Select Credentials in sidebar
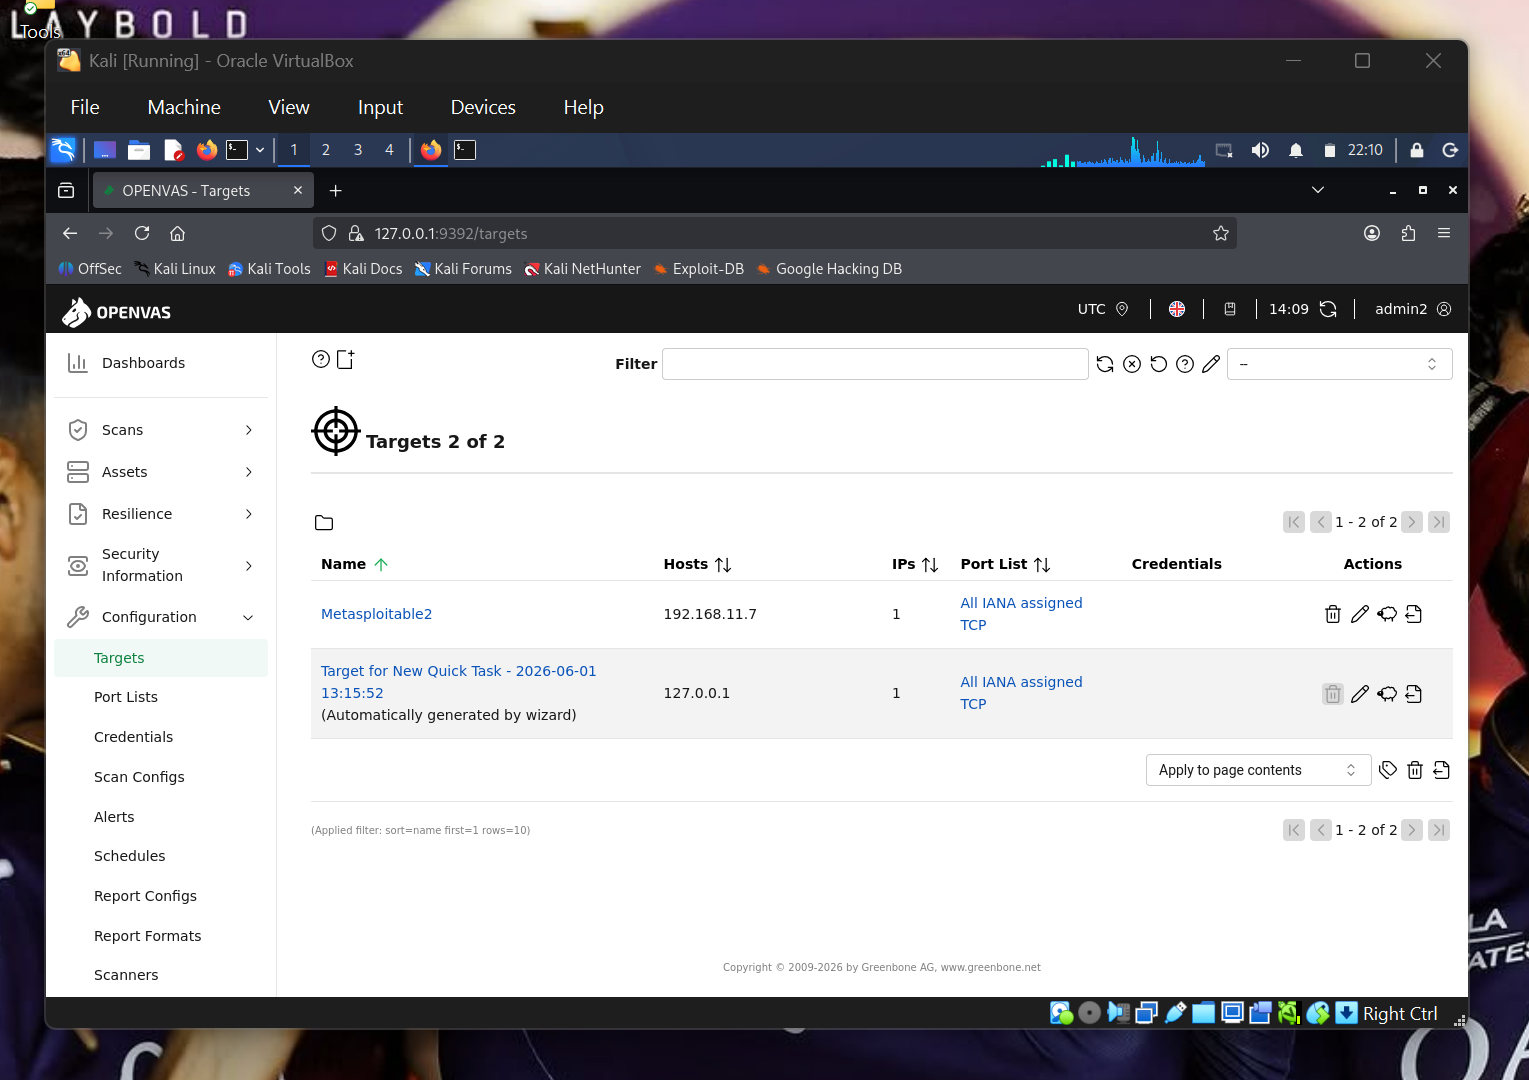 [x=133, y=737]
